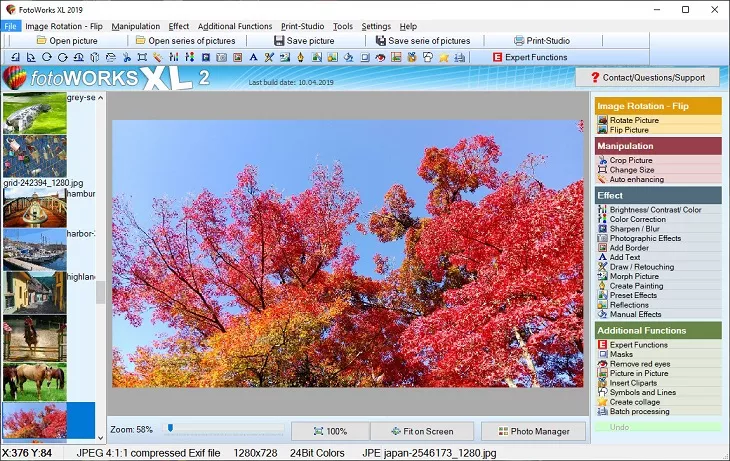
Task: Click the Contact/Questions/Support button
Action: [x=648, y=78]
